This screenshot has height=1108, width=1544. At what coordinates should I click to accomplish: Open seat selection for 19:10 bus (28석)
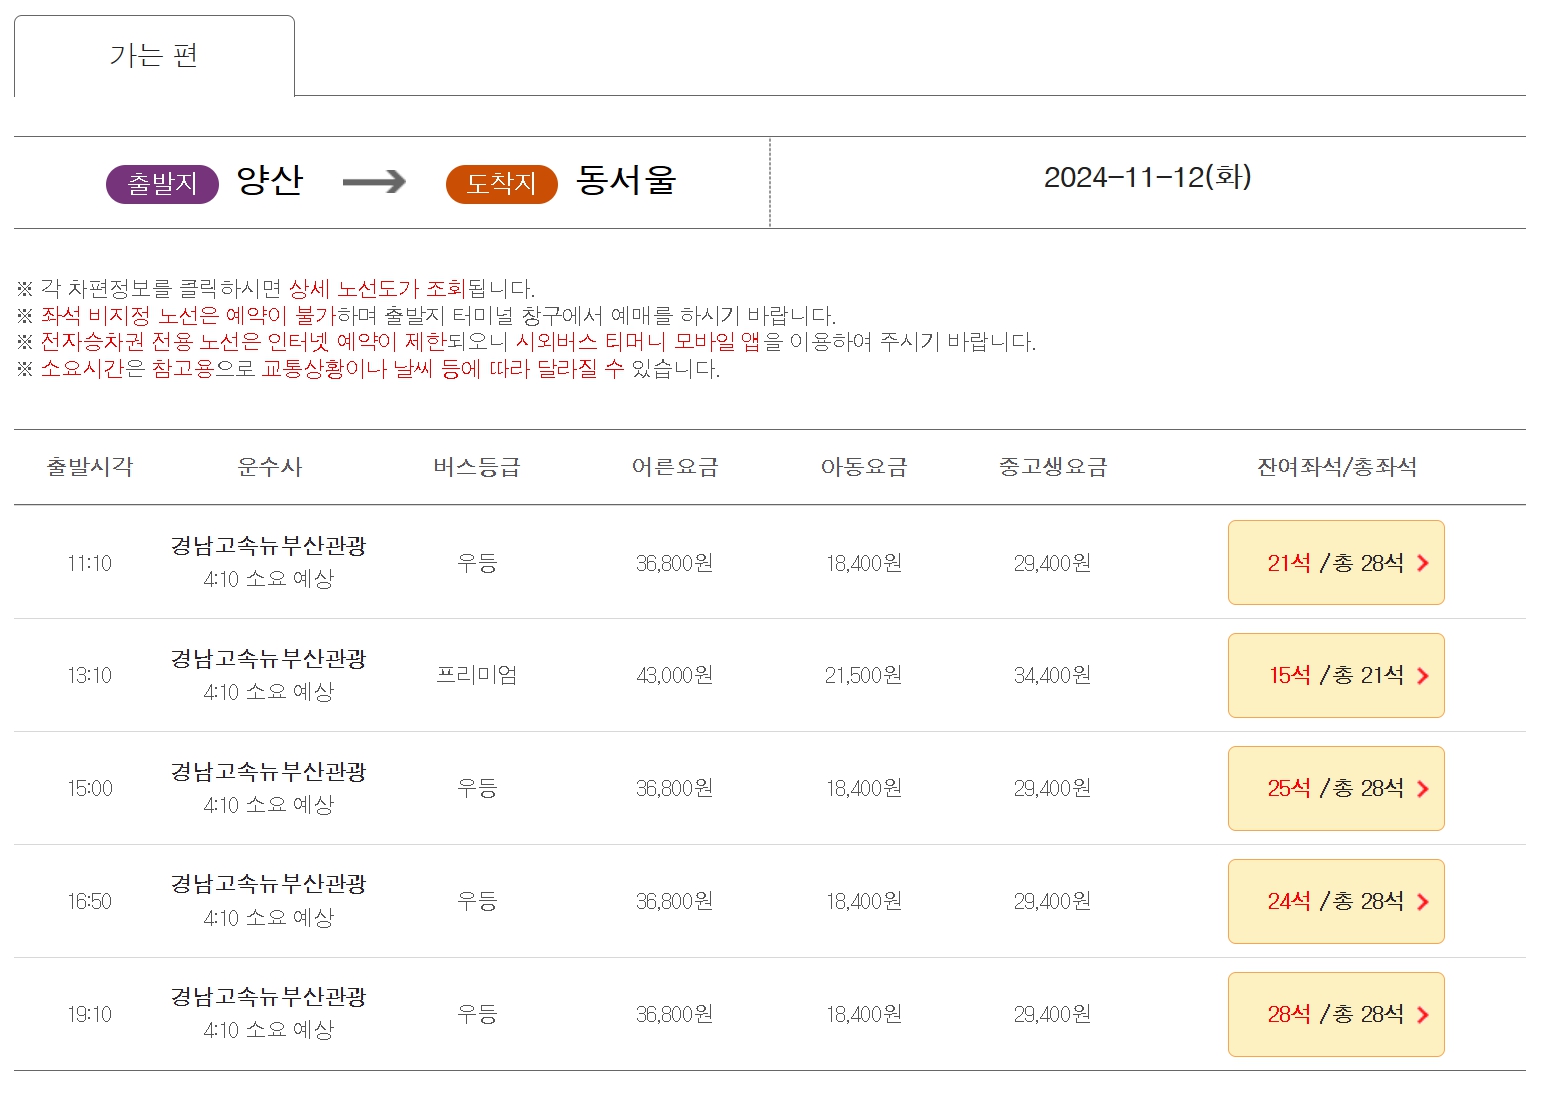point(1336,1015)
